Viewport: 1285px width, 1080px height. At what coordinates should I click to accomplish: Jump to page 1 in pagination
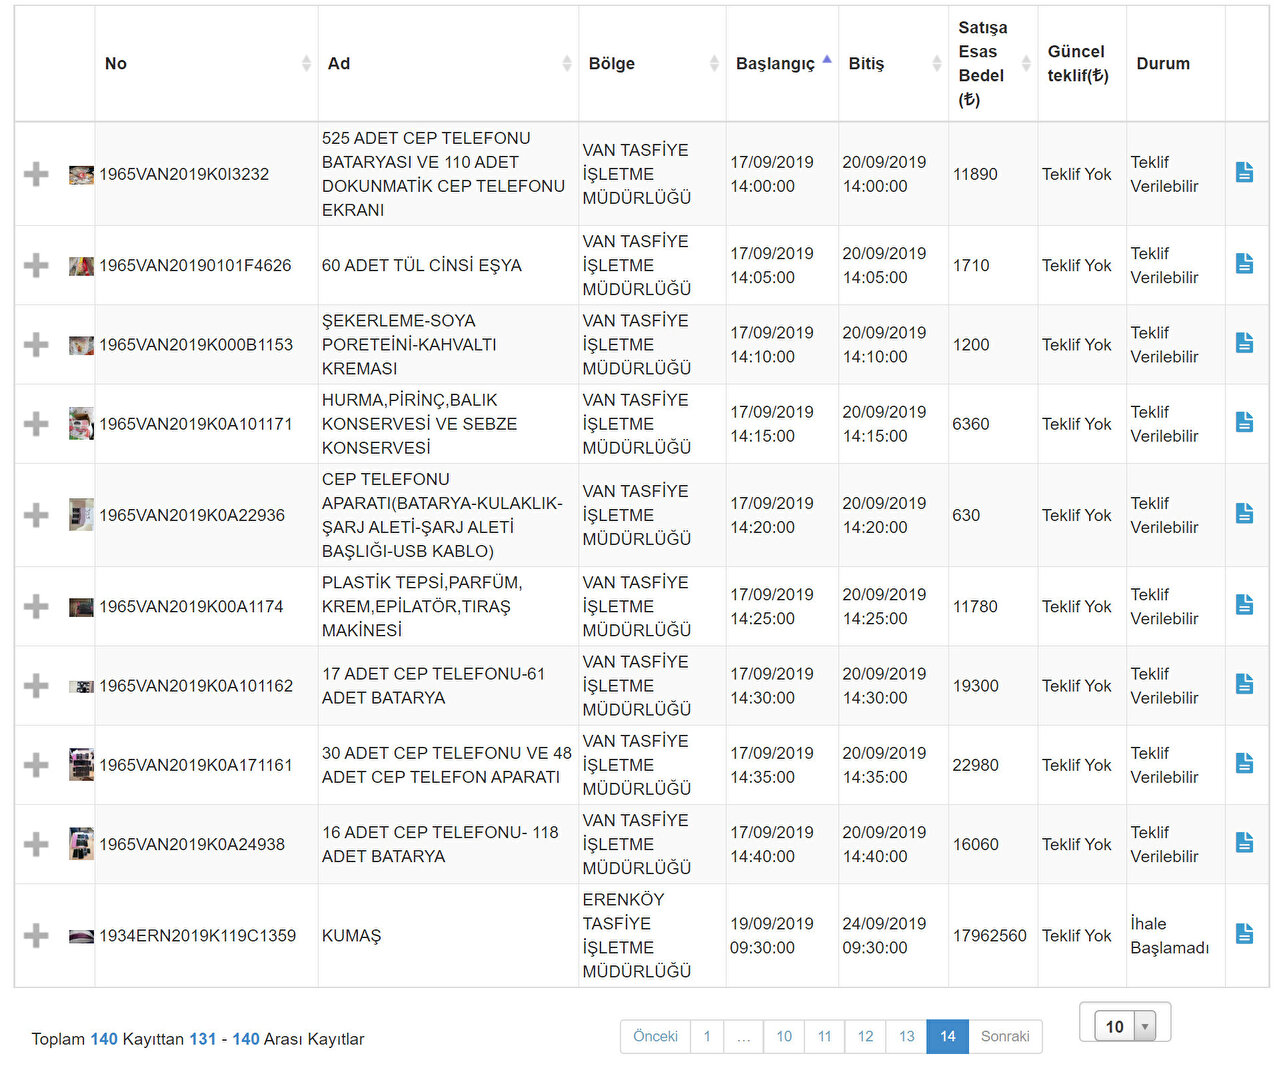click(707, 1036)
